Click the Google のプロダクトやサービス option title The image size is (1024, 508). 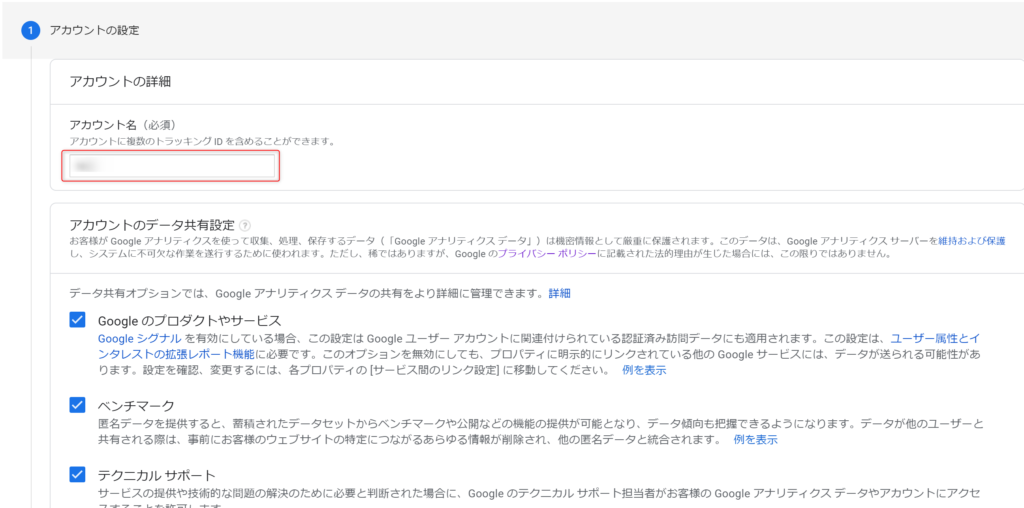[x=189, y=321]
